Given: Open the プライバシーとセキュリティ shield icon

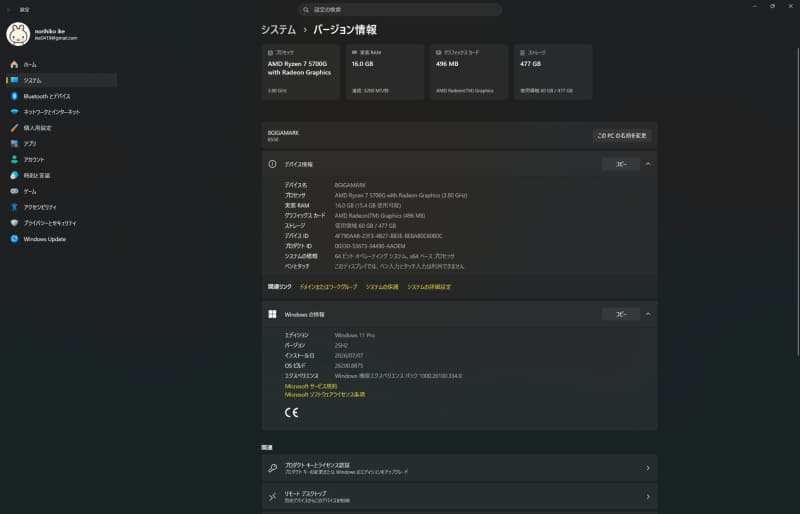Looking at the screenshot, I should [x=14, y=223].
